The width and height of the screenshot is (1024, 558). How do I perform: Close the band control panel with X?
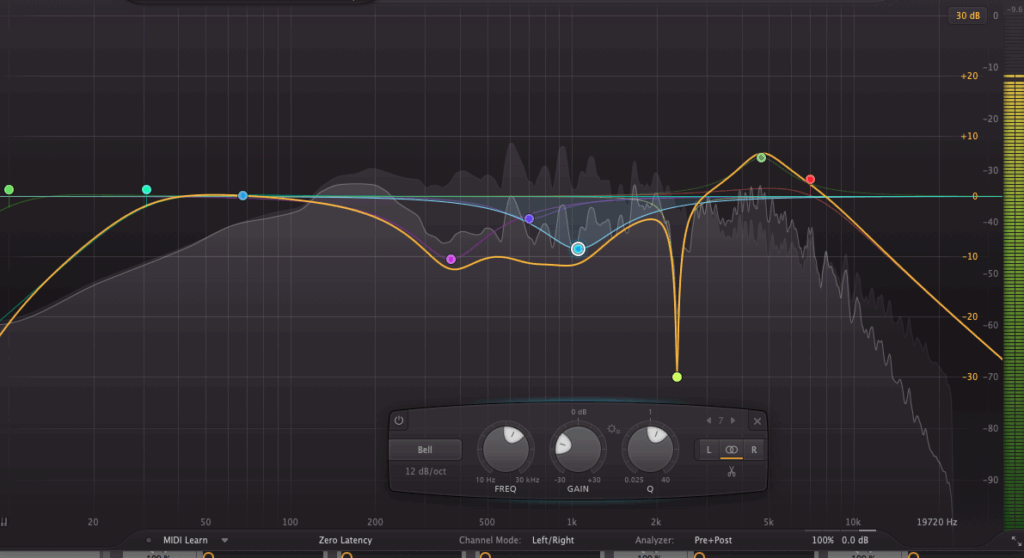[x=757, y=421]
